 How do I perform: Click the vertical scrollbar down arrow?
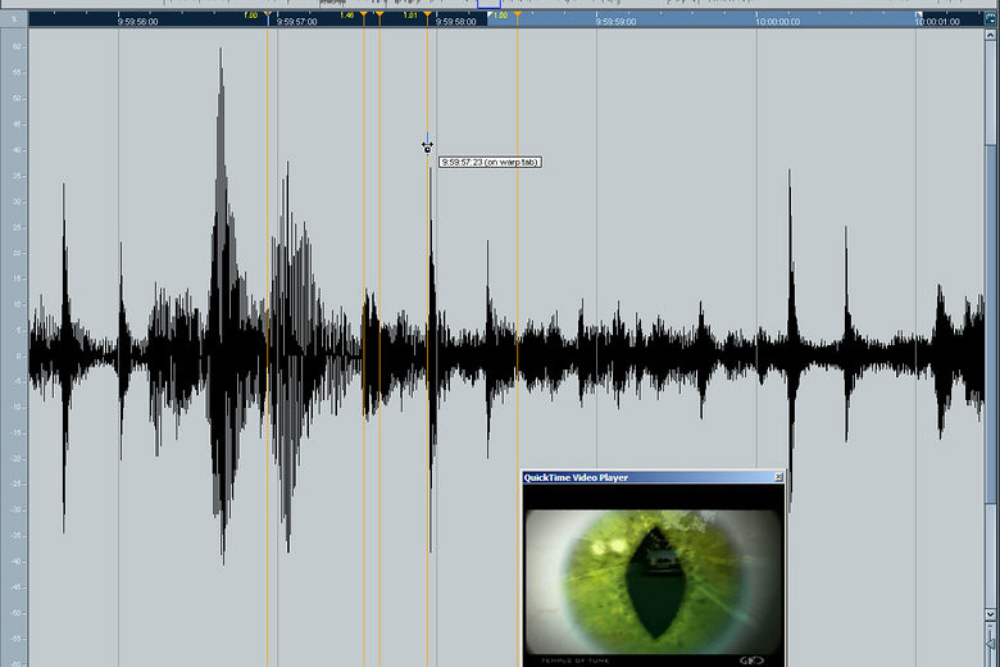point(990,614)
